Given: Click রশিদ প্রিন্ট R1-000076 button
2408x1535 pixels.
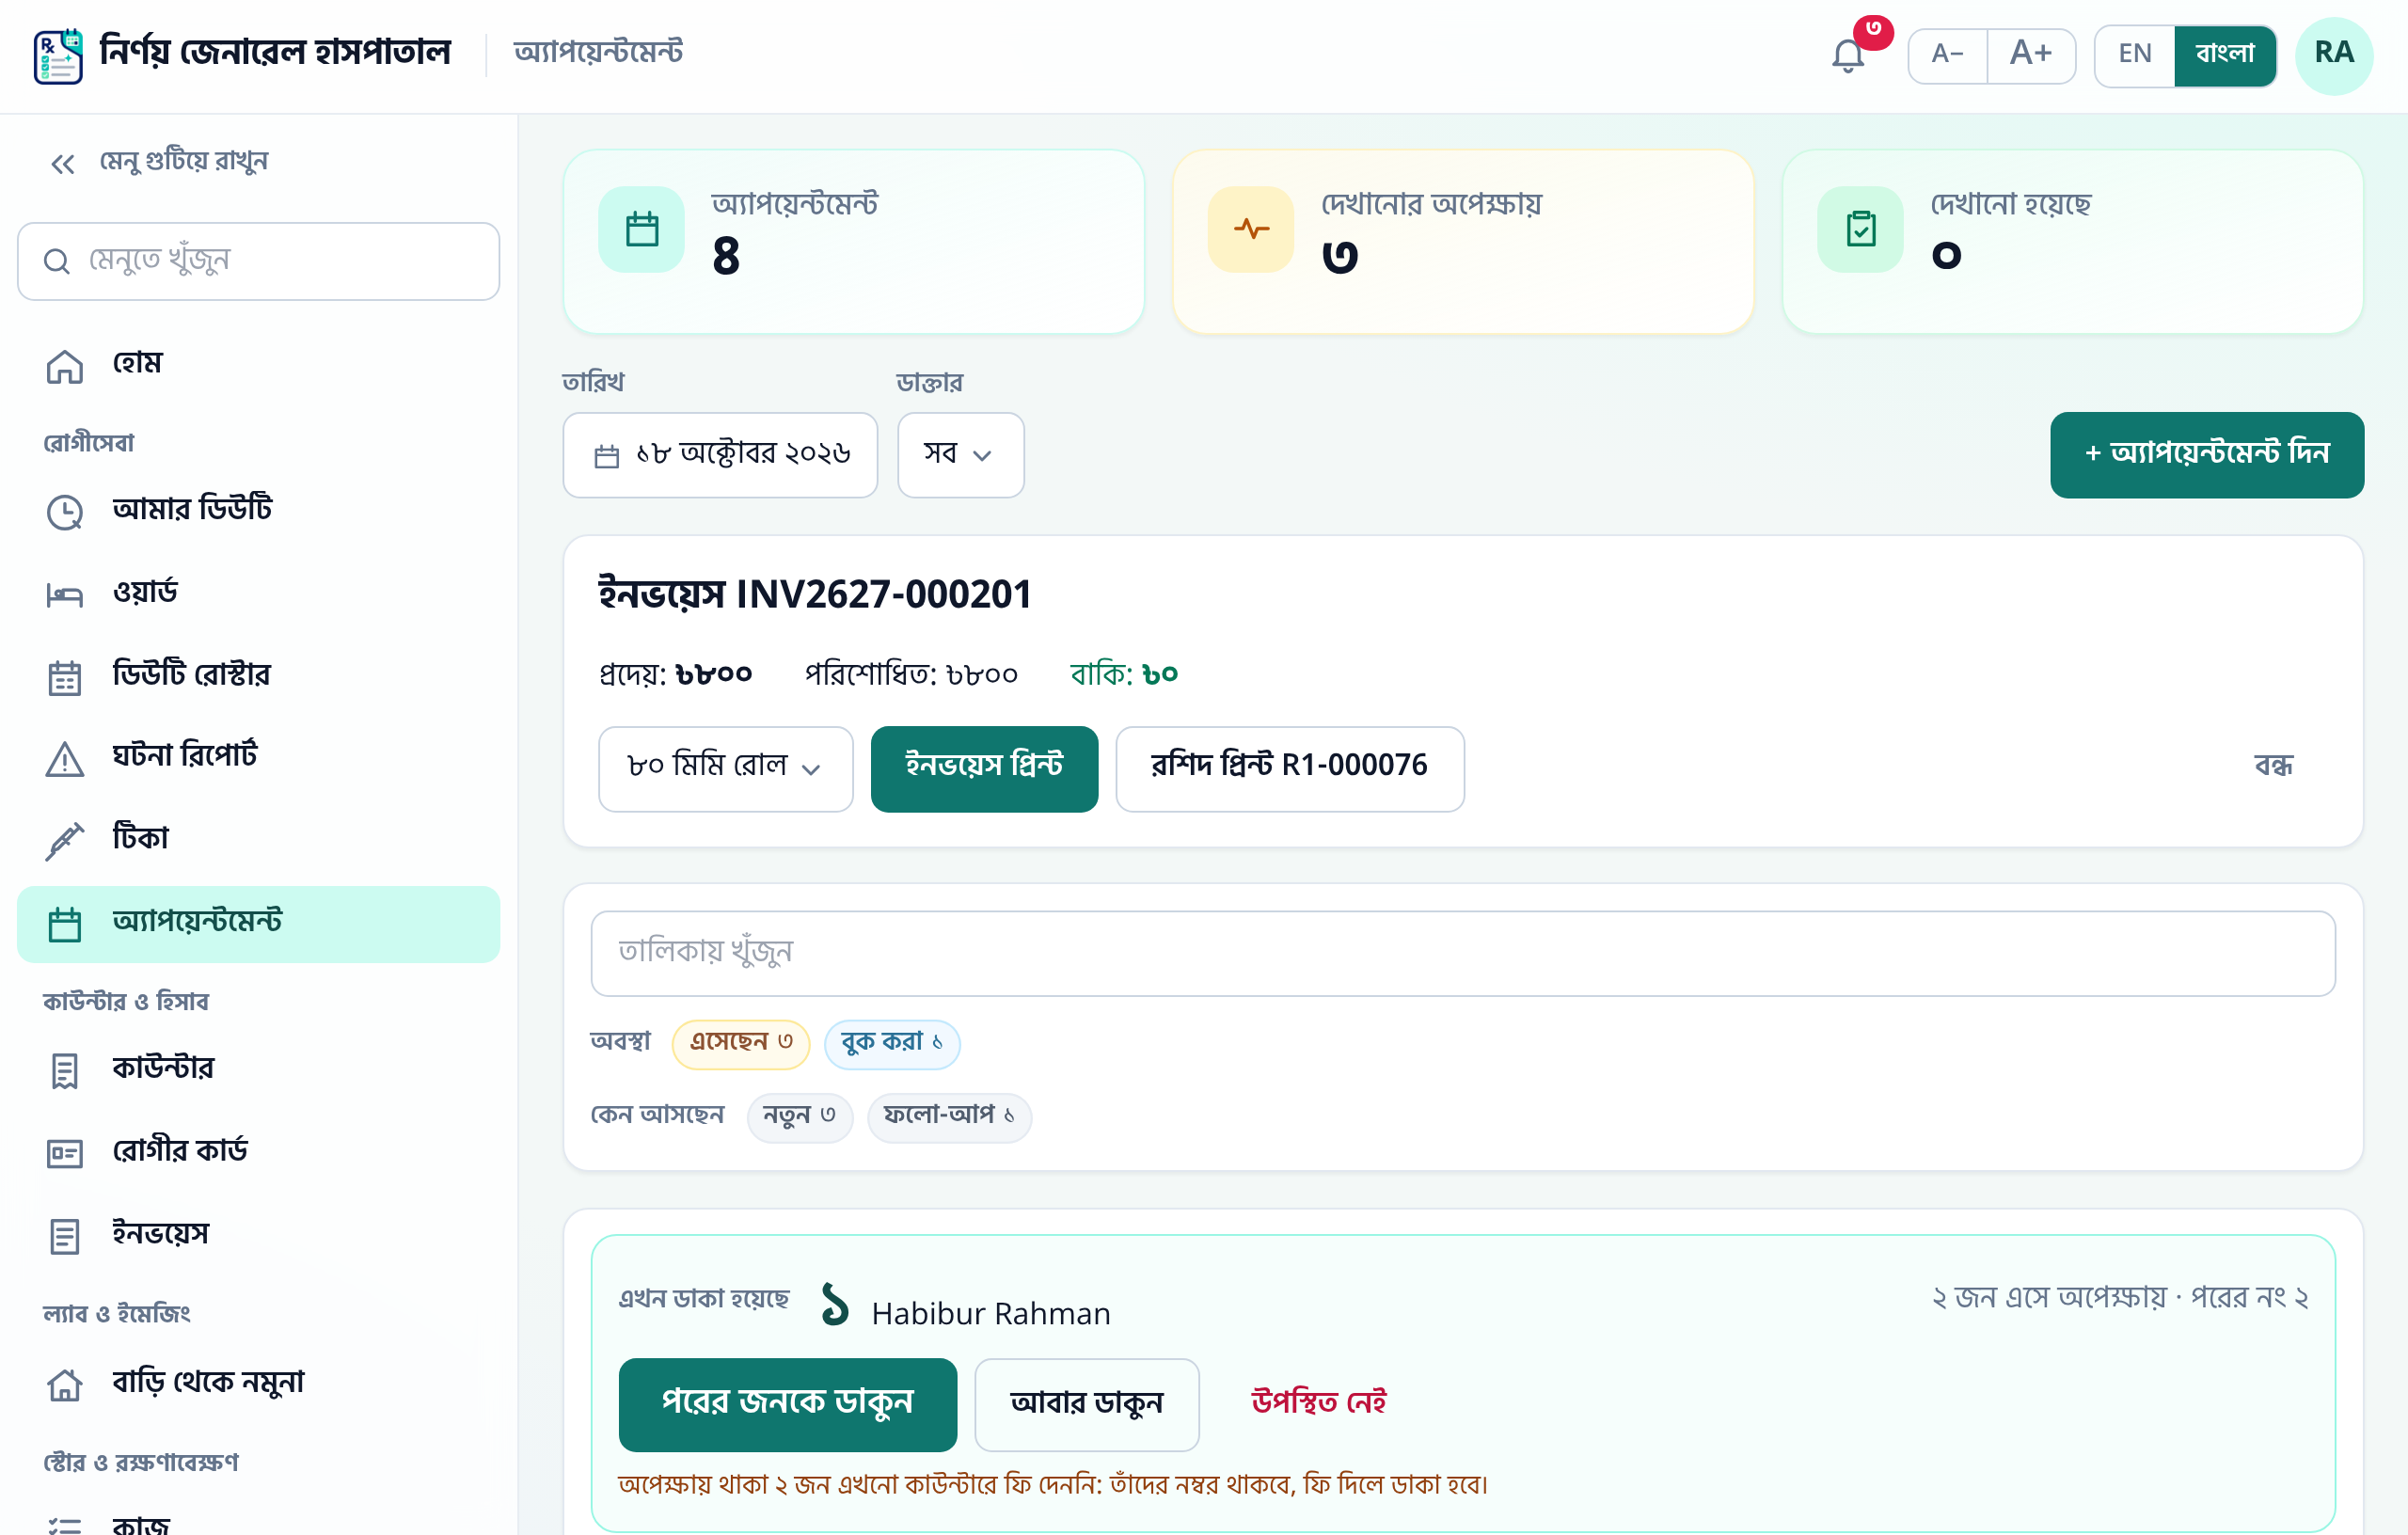Looking at the screenshot, I should 1290,769.
